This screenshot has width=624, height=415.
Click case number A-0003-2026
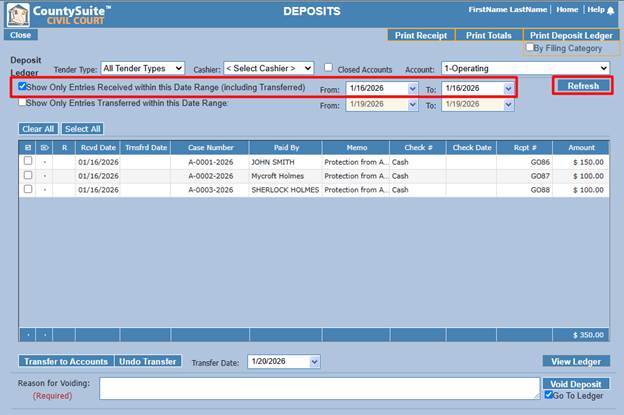[211, 190]
